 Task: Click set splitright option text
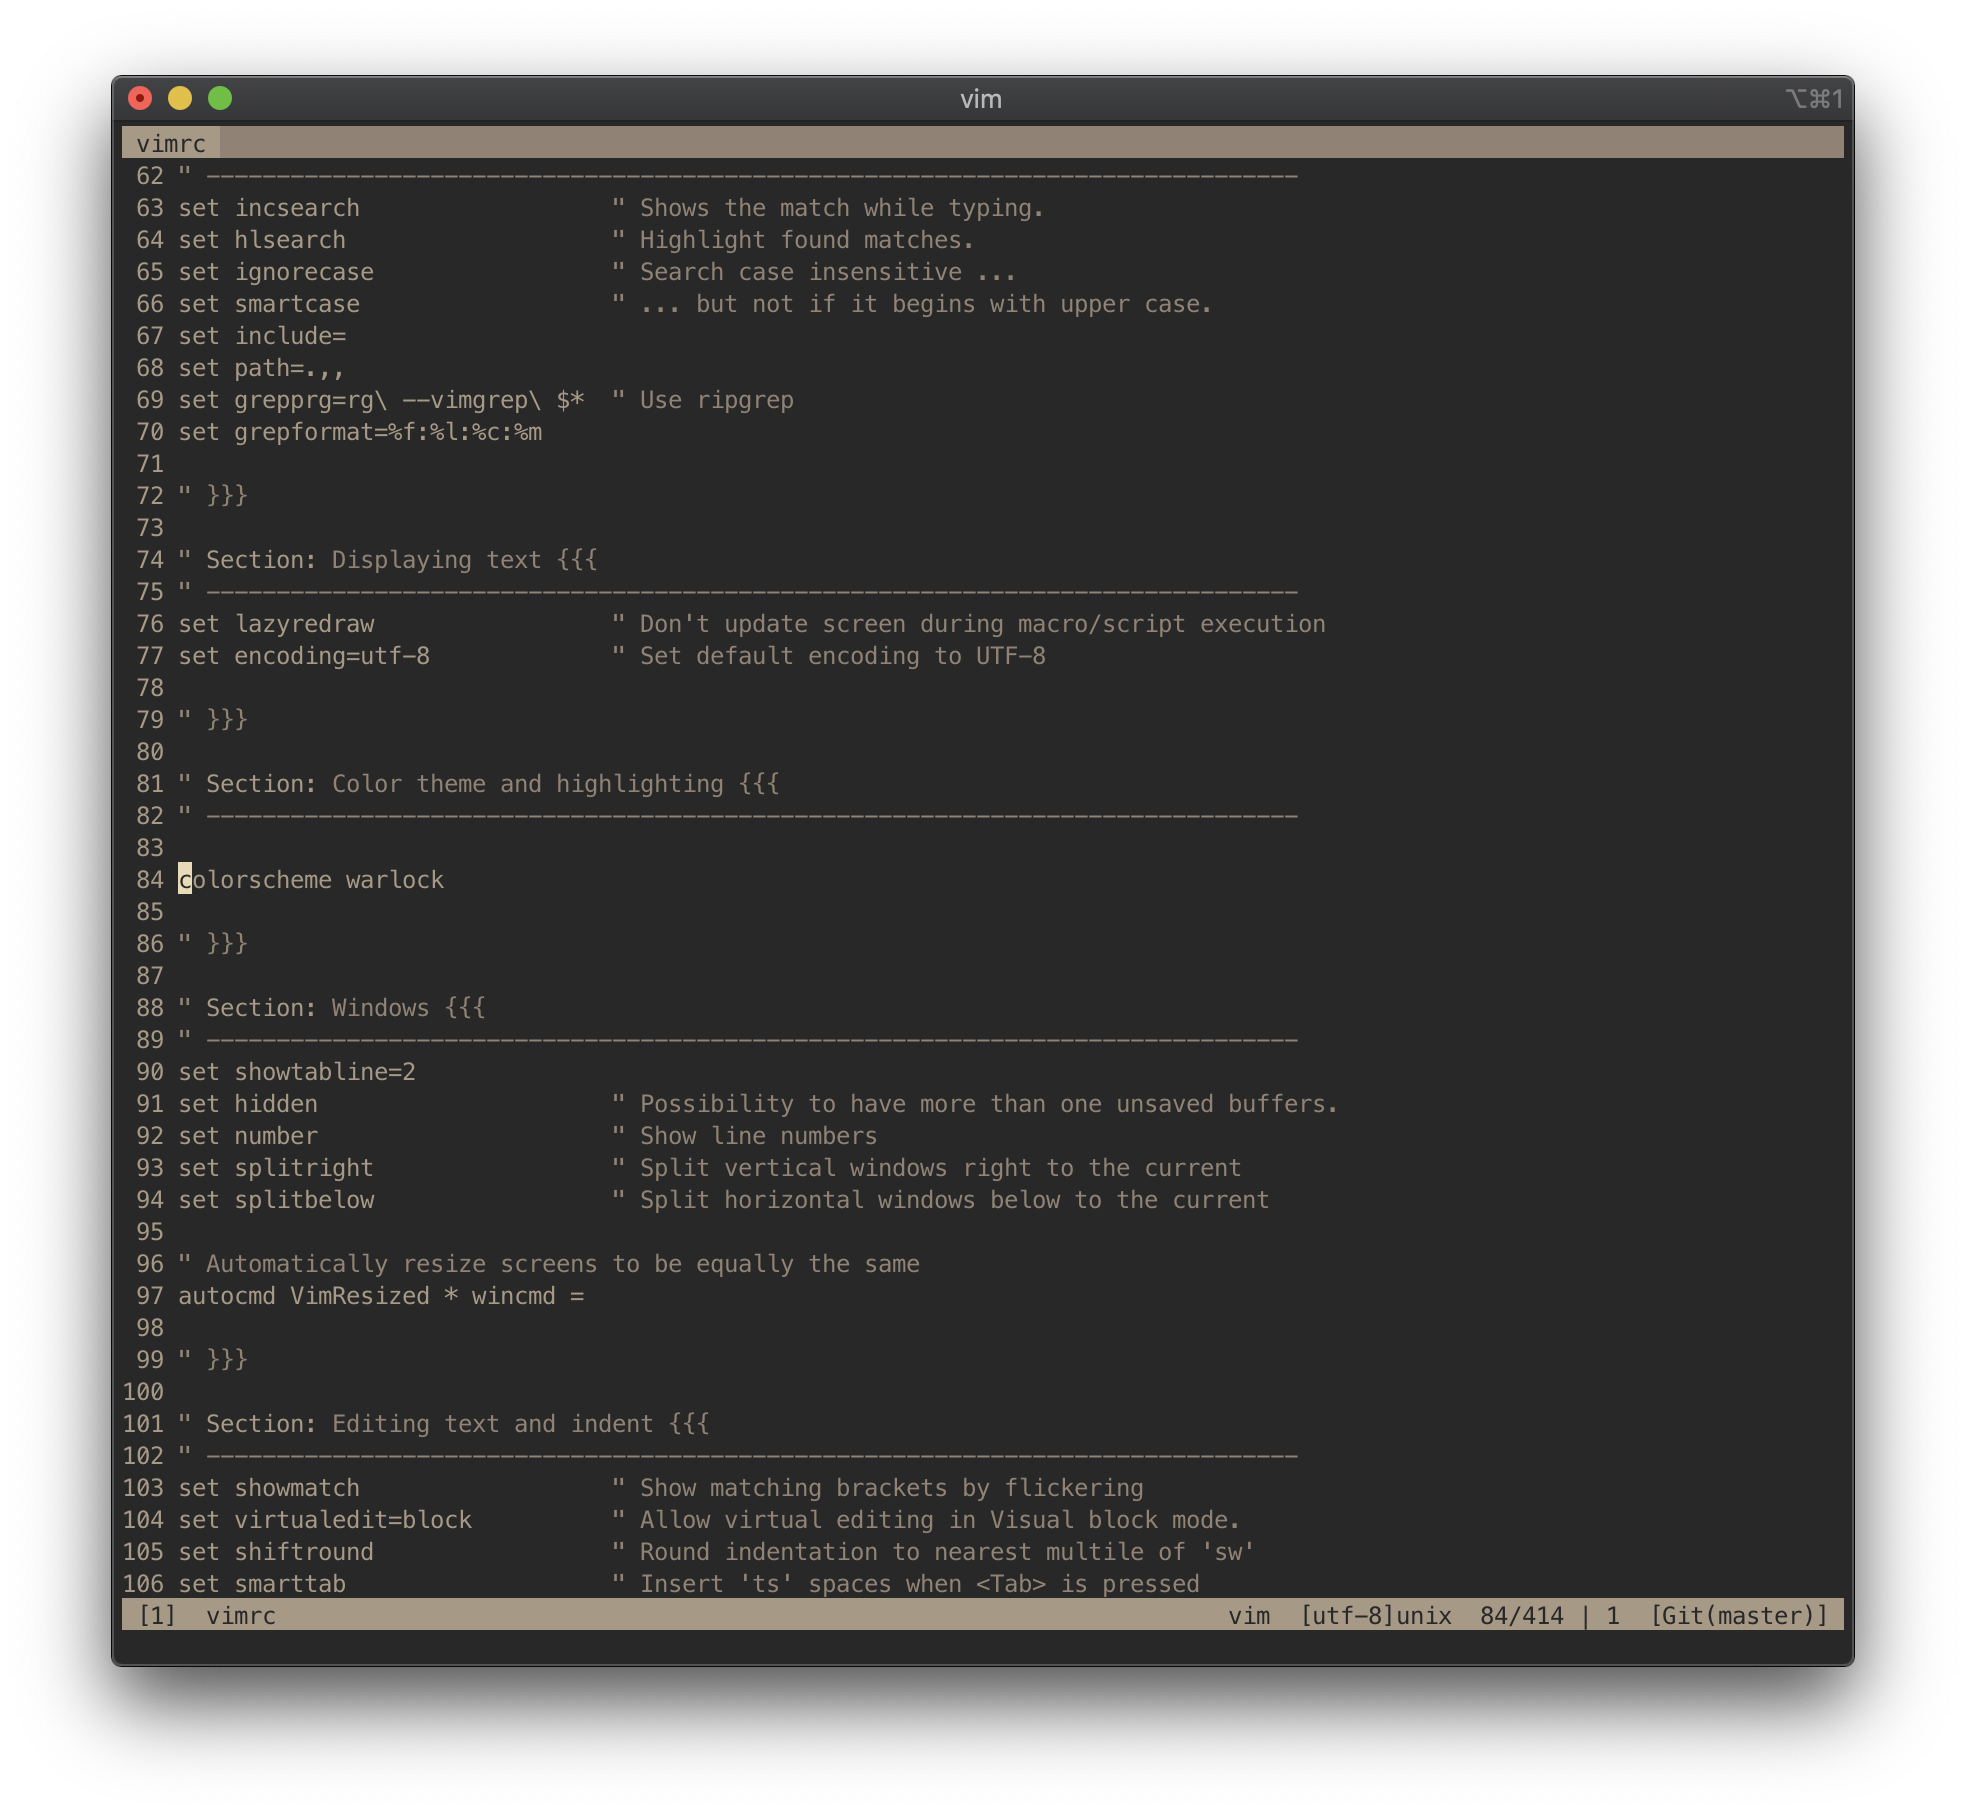click(x=276, y=1168)
